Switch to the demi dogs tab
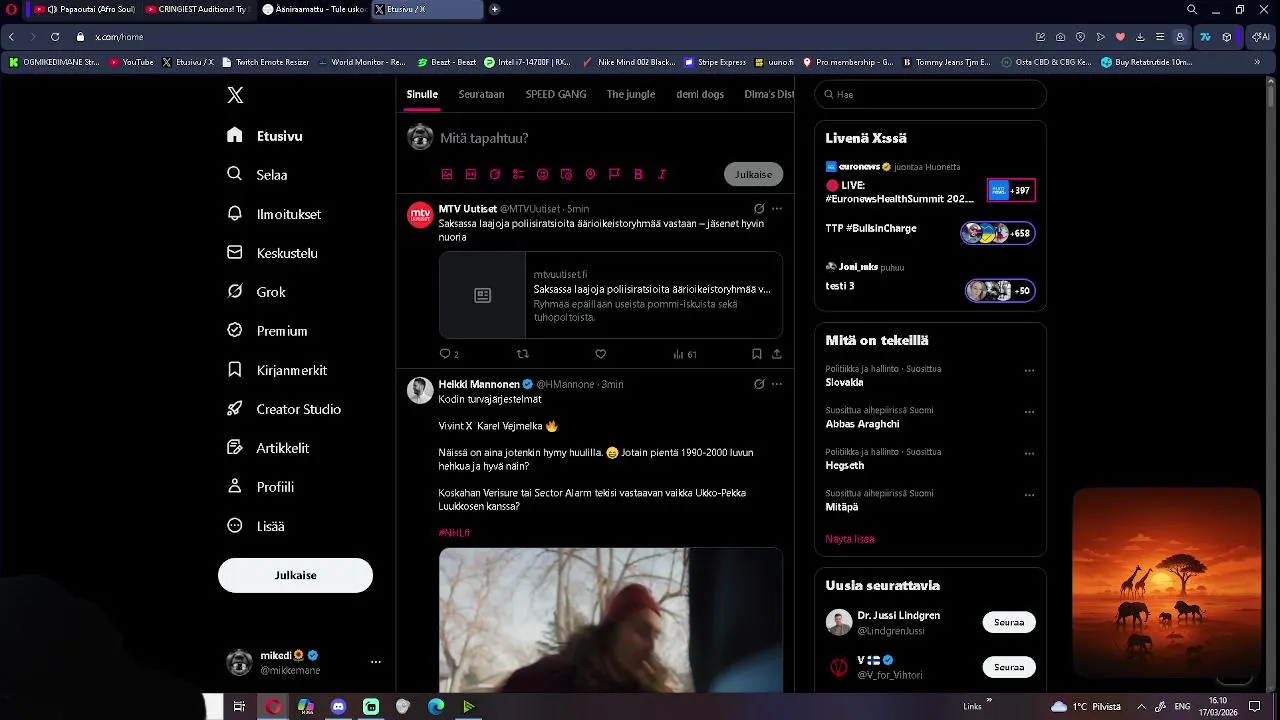The image size is (1280, 720). click(700, 94)
